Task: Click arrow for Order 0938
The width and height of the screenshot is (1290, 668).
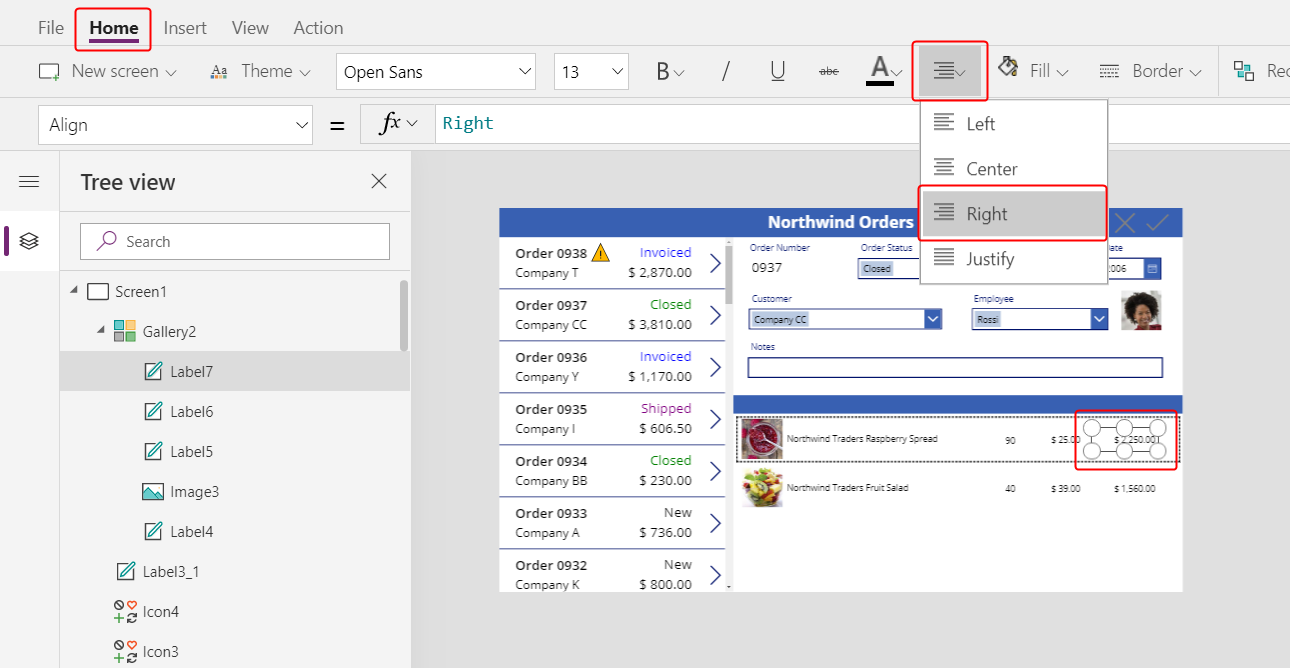Action: point(714,263)
